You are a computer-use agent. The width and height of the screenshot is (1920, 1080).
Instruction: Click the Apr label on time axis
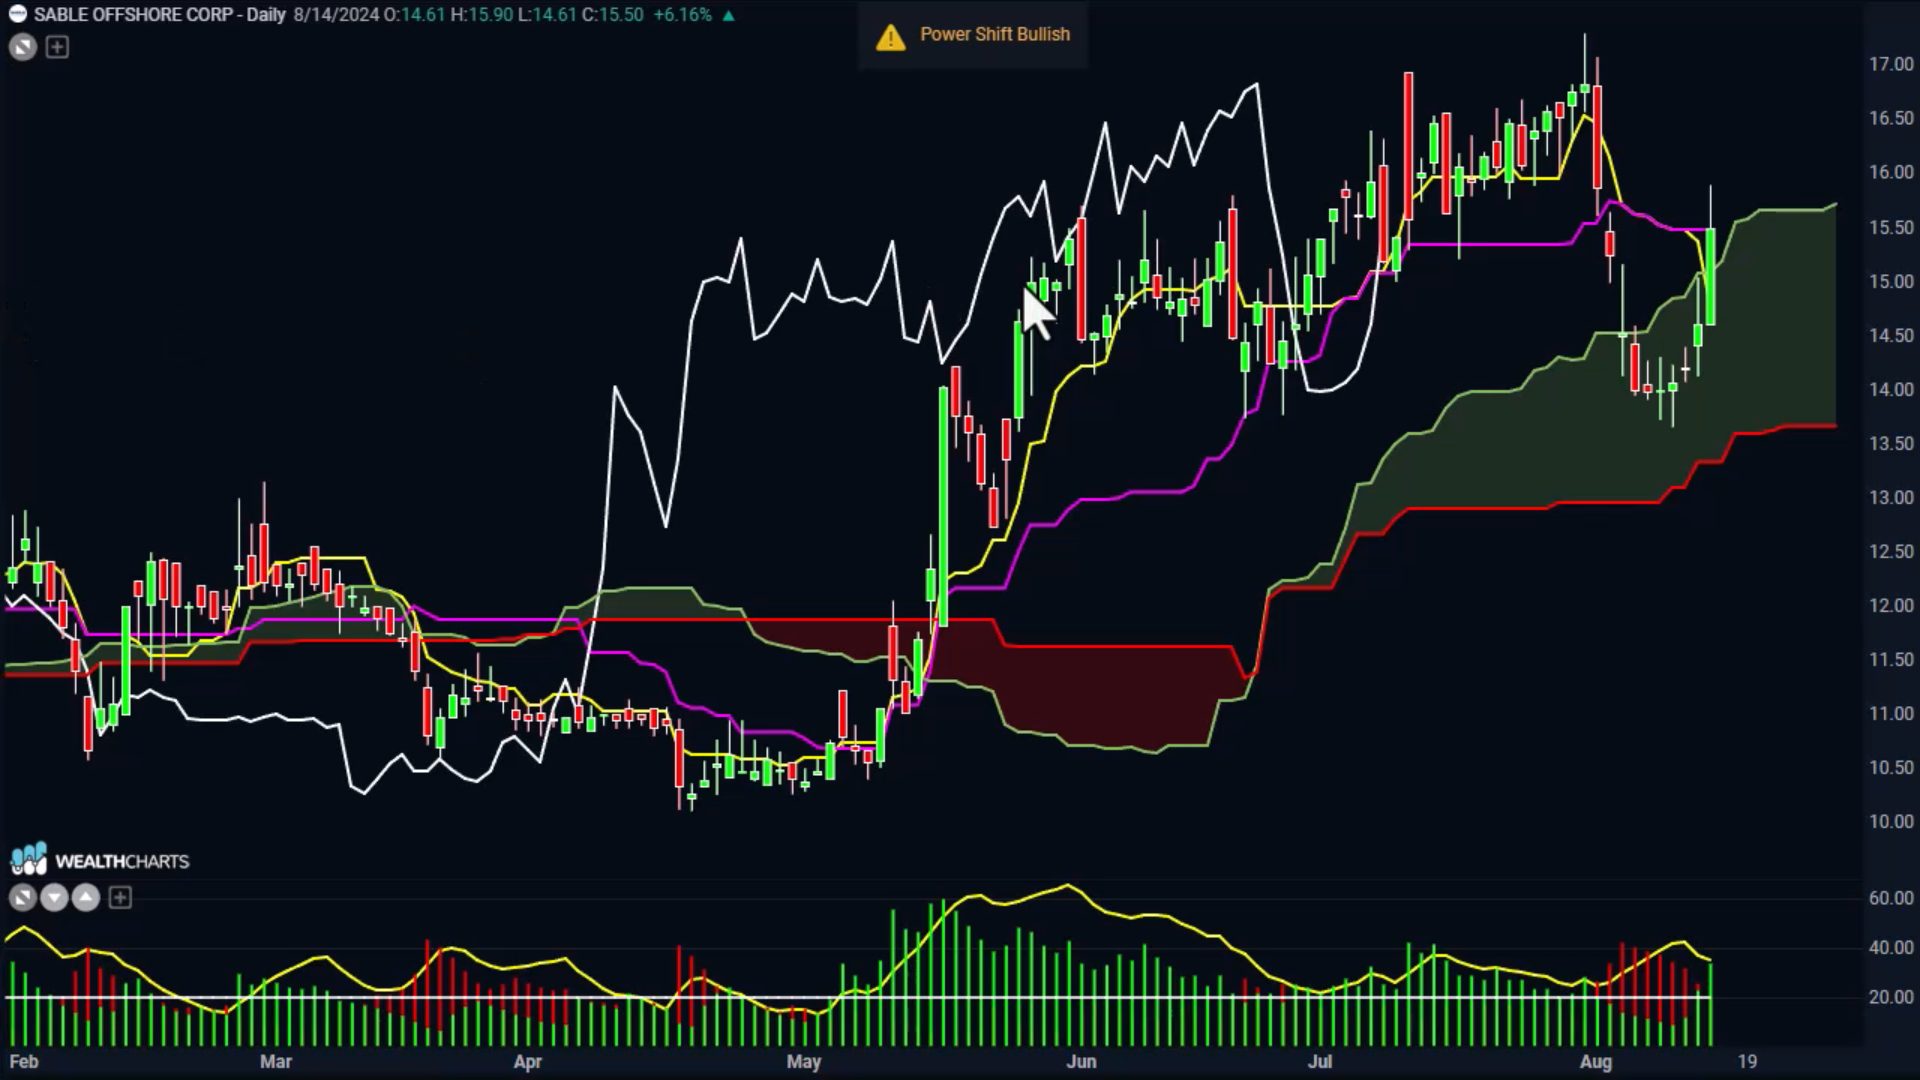click(x=528, y=1062)
